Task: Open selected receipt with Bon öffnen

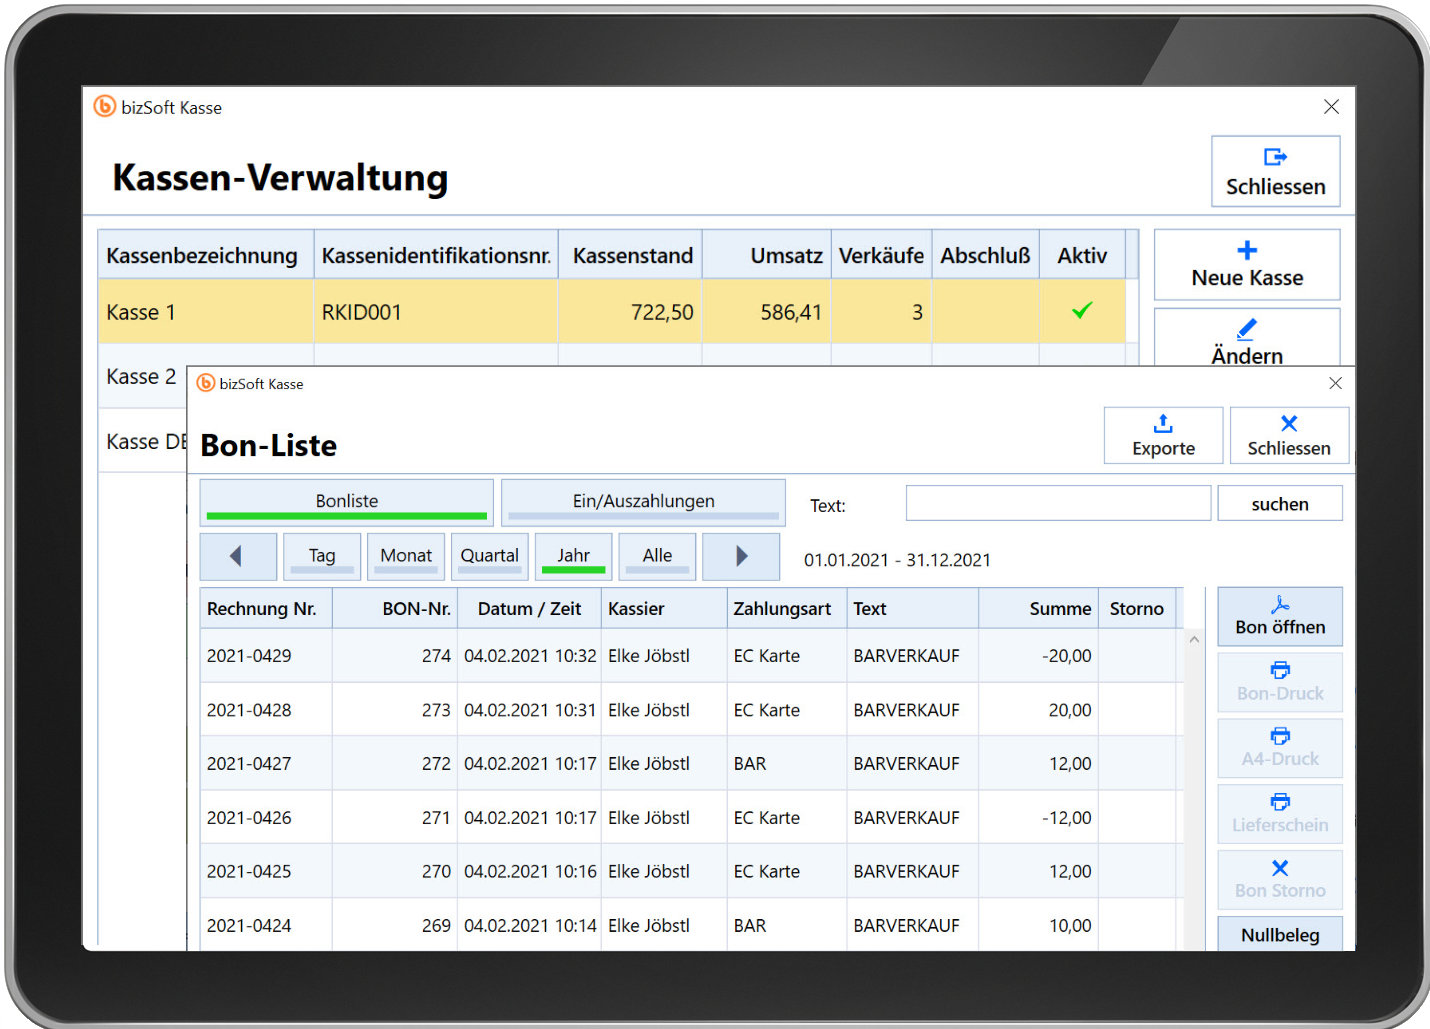Action: point(1280,616)
